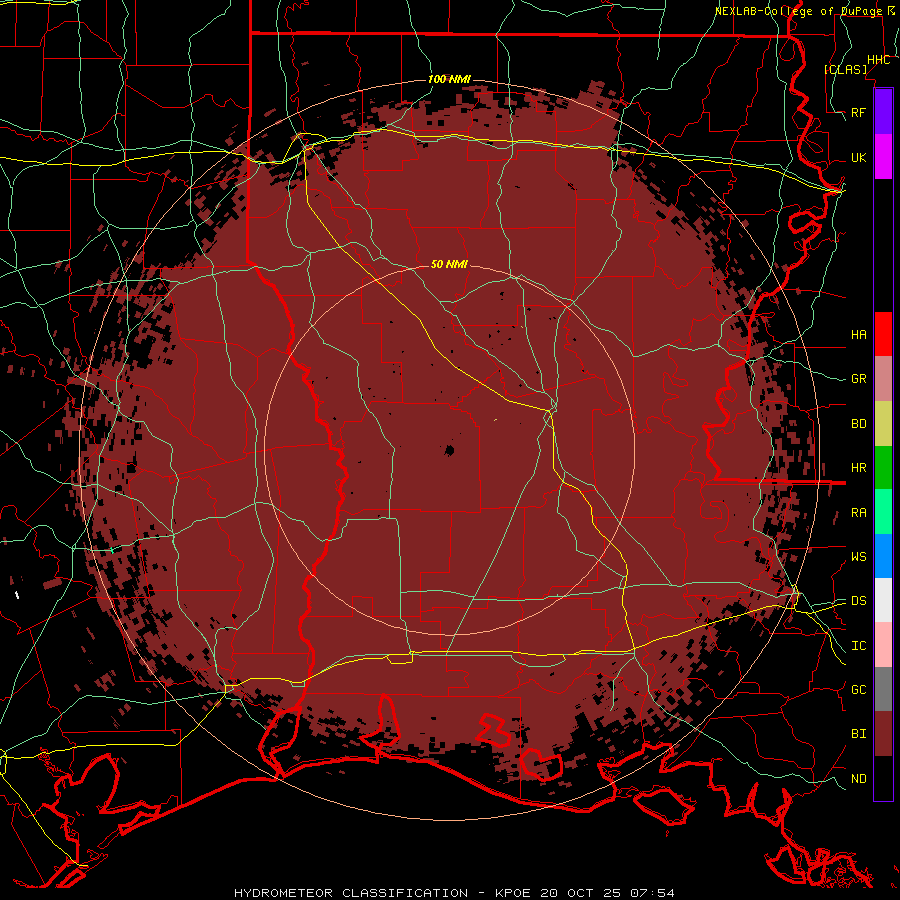Screen dimensions: 900x900
Task: Click the HR legend label
Action: 858,468
